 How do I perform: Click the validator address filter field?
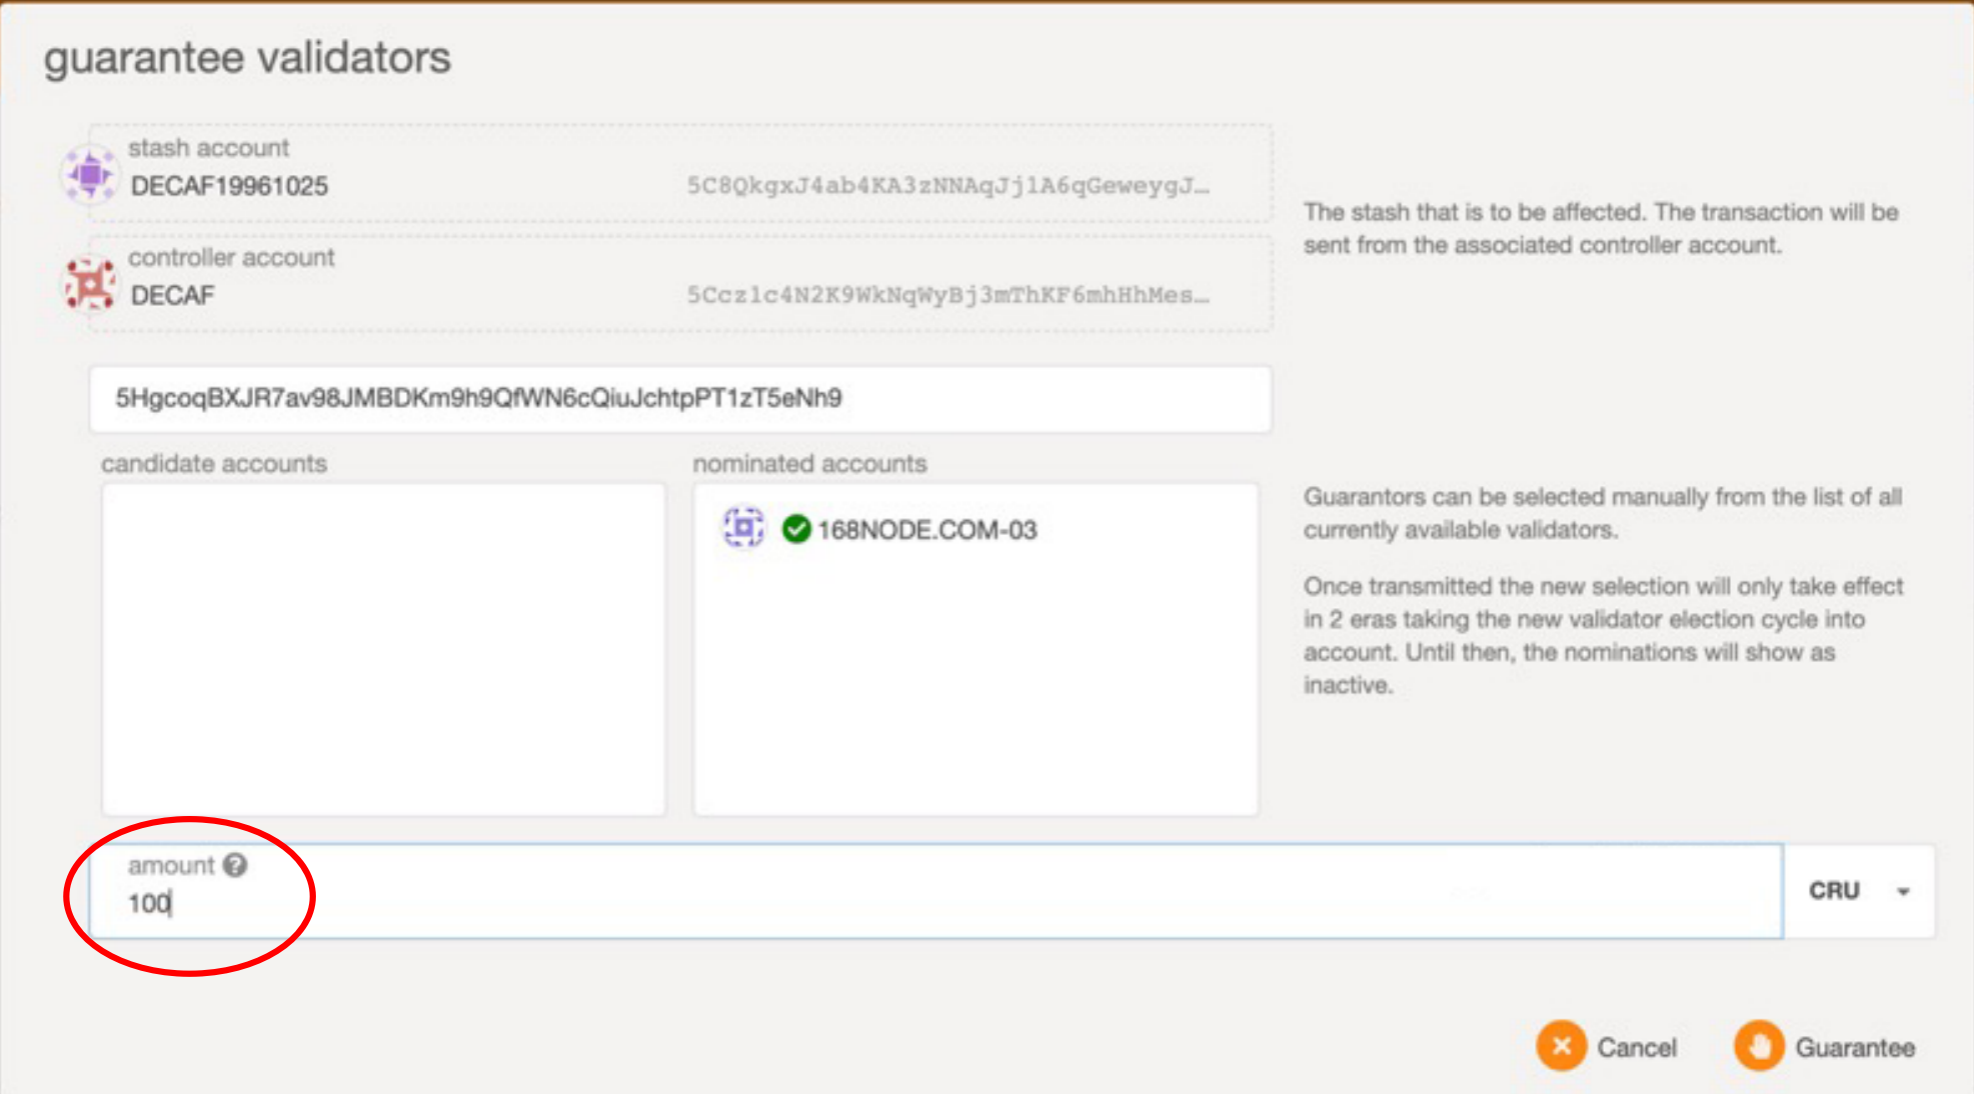(680, 399)
